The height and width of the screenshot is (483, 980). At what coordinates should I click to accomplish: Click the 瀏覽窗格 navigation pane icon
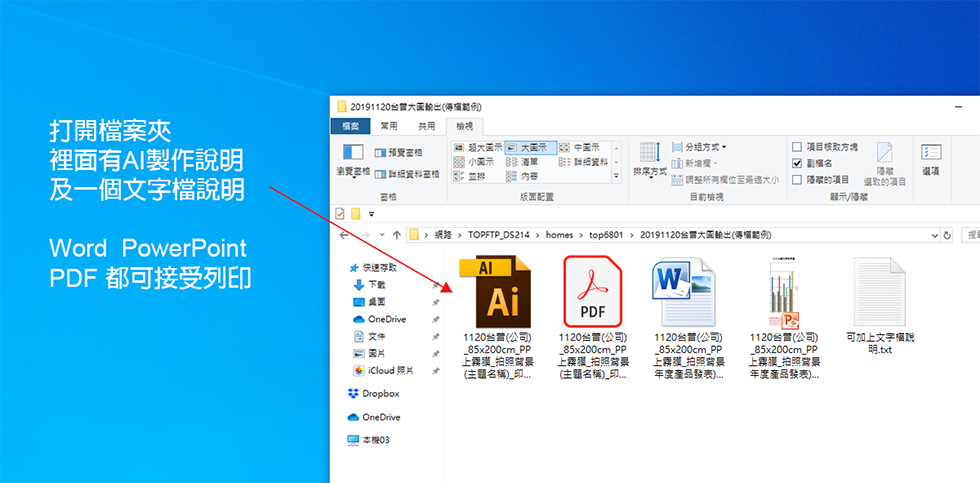[x=352, y=159]
